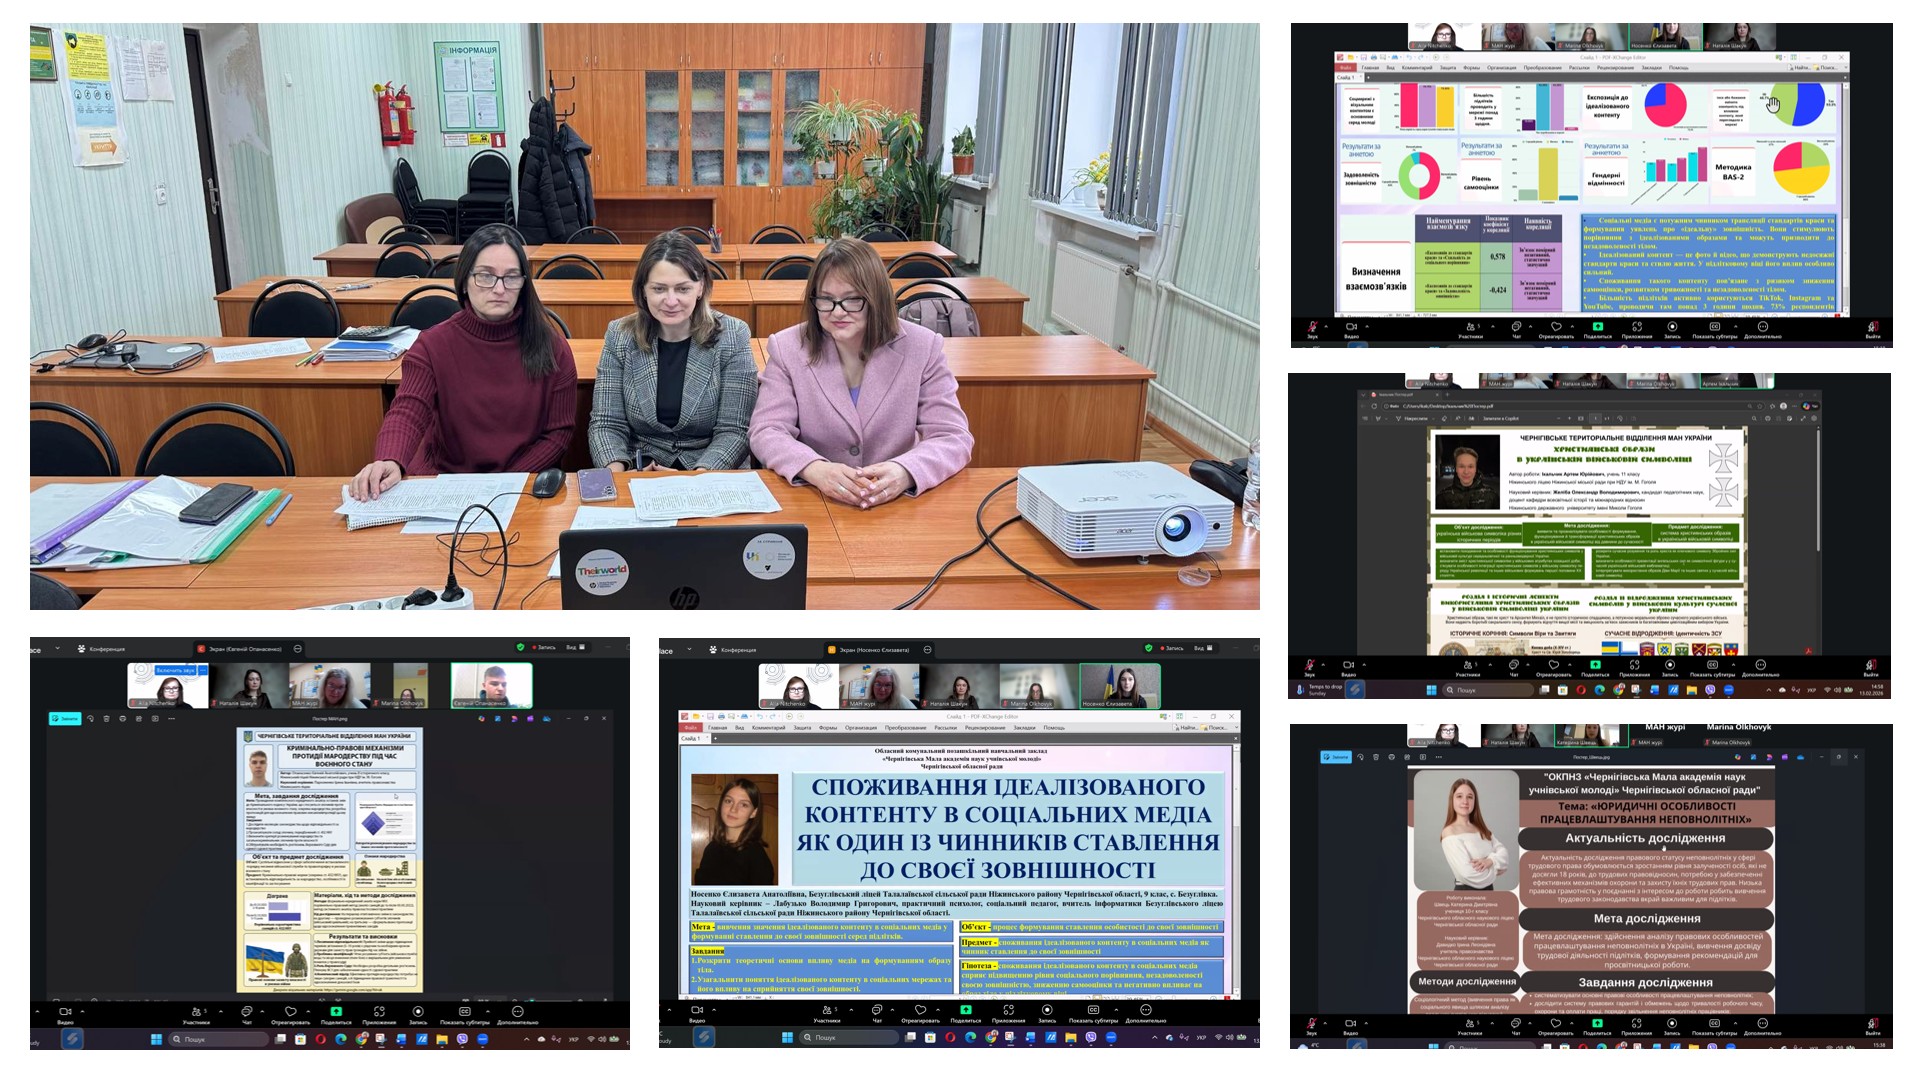Click Включить звук button on Alla Nitchenko's thumbnail

(x=175, y=670)
